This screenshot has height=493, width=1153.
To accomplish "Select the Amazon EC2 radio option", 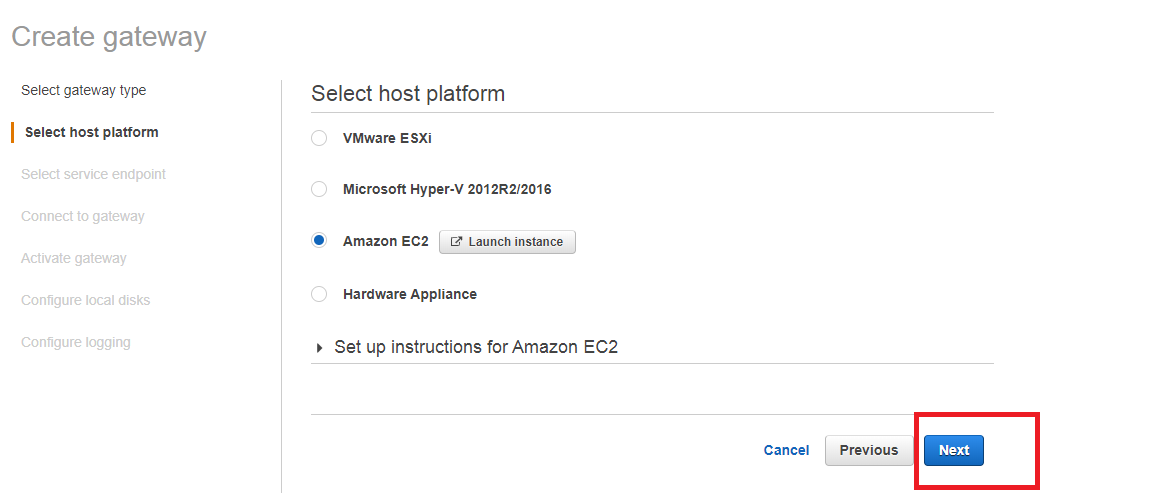I will point(319,241).
